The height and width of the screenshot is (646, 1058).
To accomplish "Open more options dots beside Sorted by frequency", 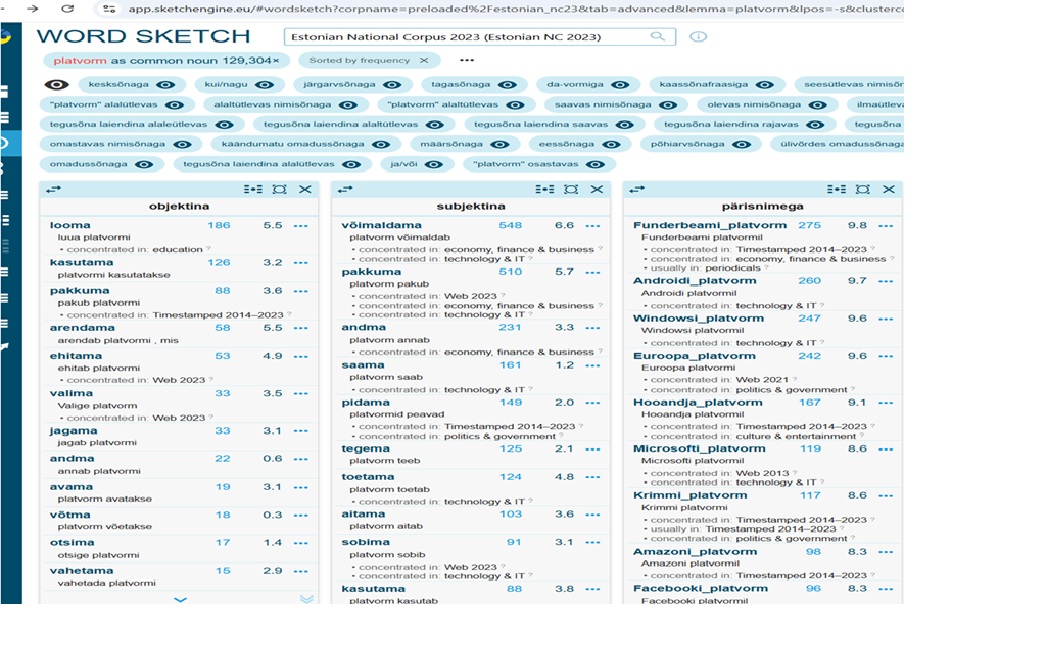I will (466, 61).
